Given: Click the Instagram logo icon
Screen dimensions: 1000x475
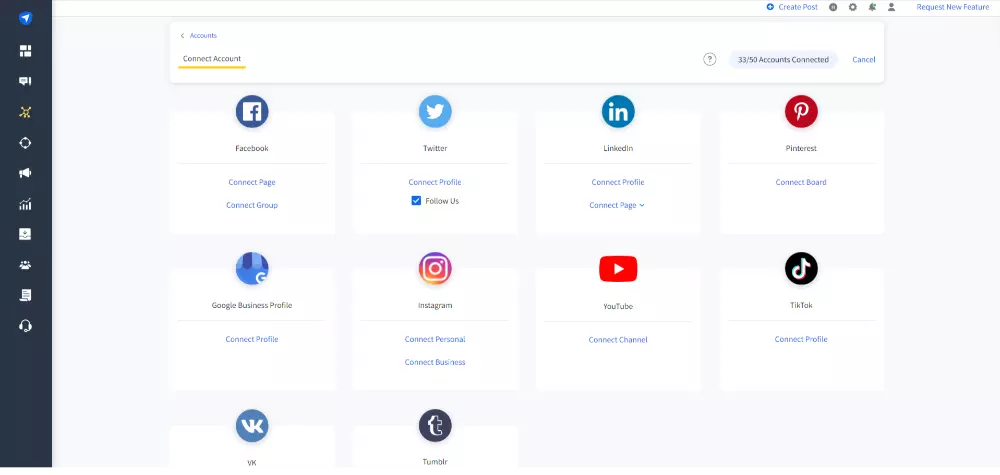Looking at the screenshot, I should 435,268.
